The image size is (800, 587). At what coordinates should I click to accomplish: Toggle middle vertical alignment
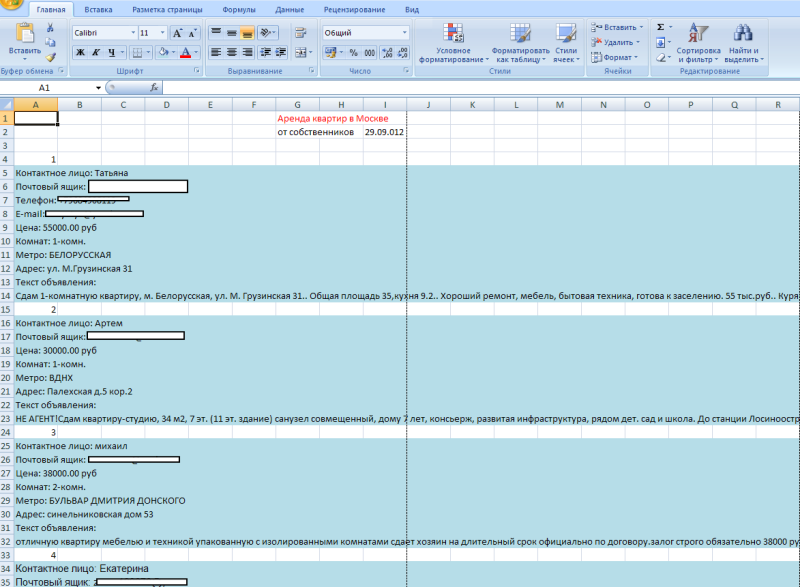pyautogui.click(x=232, y=33)
